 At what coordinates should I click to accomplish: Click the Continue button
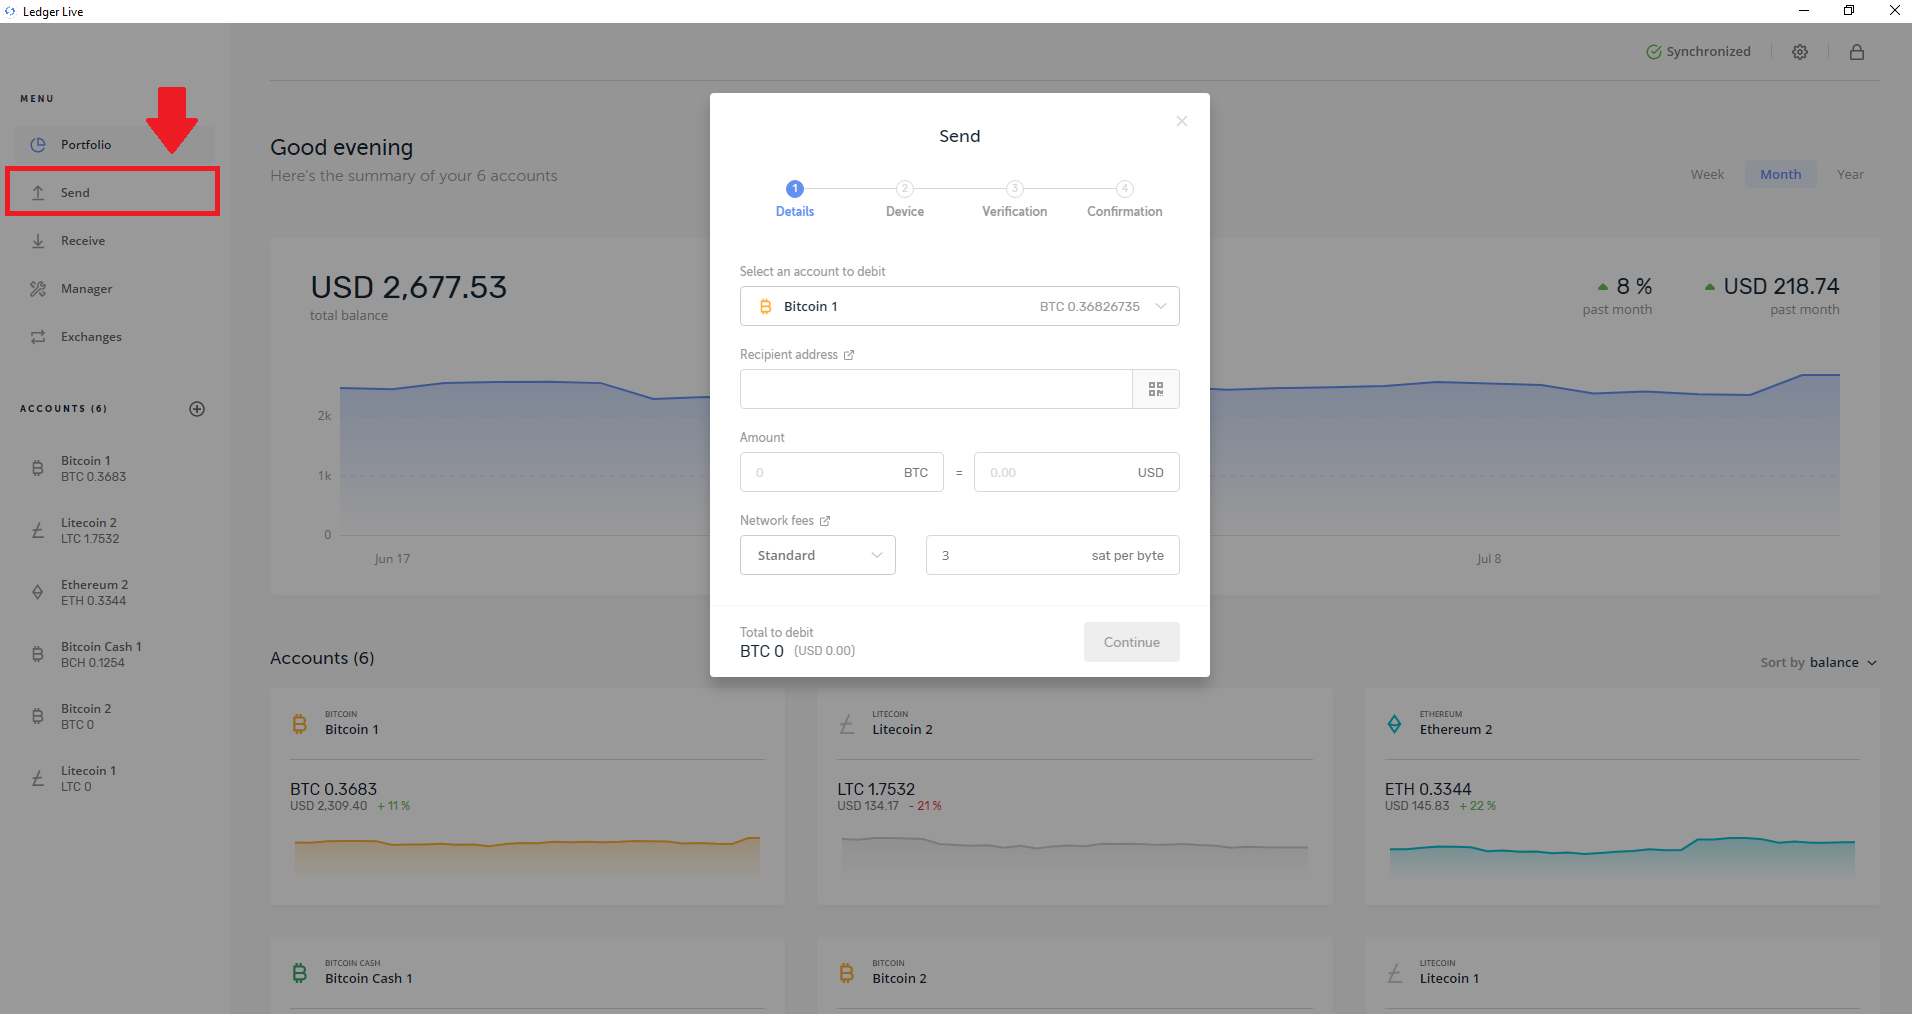tap(1132, 642)
